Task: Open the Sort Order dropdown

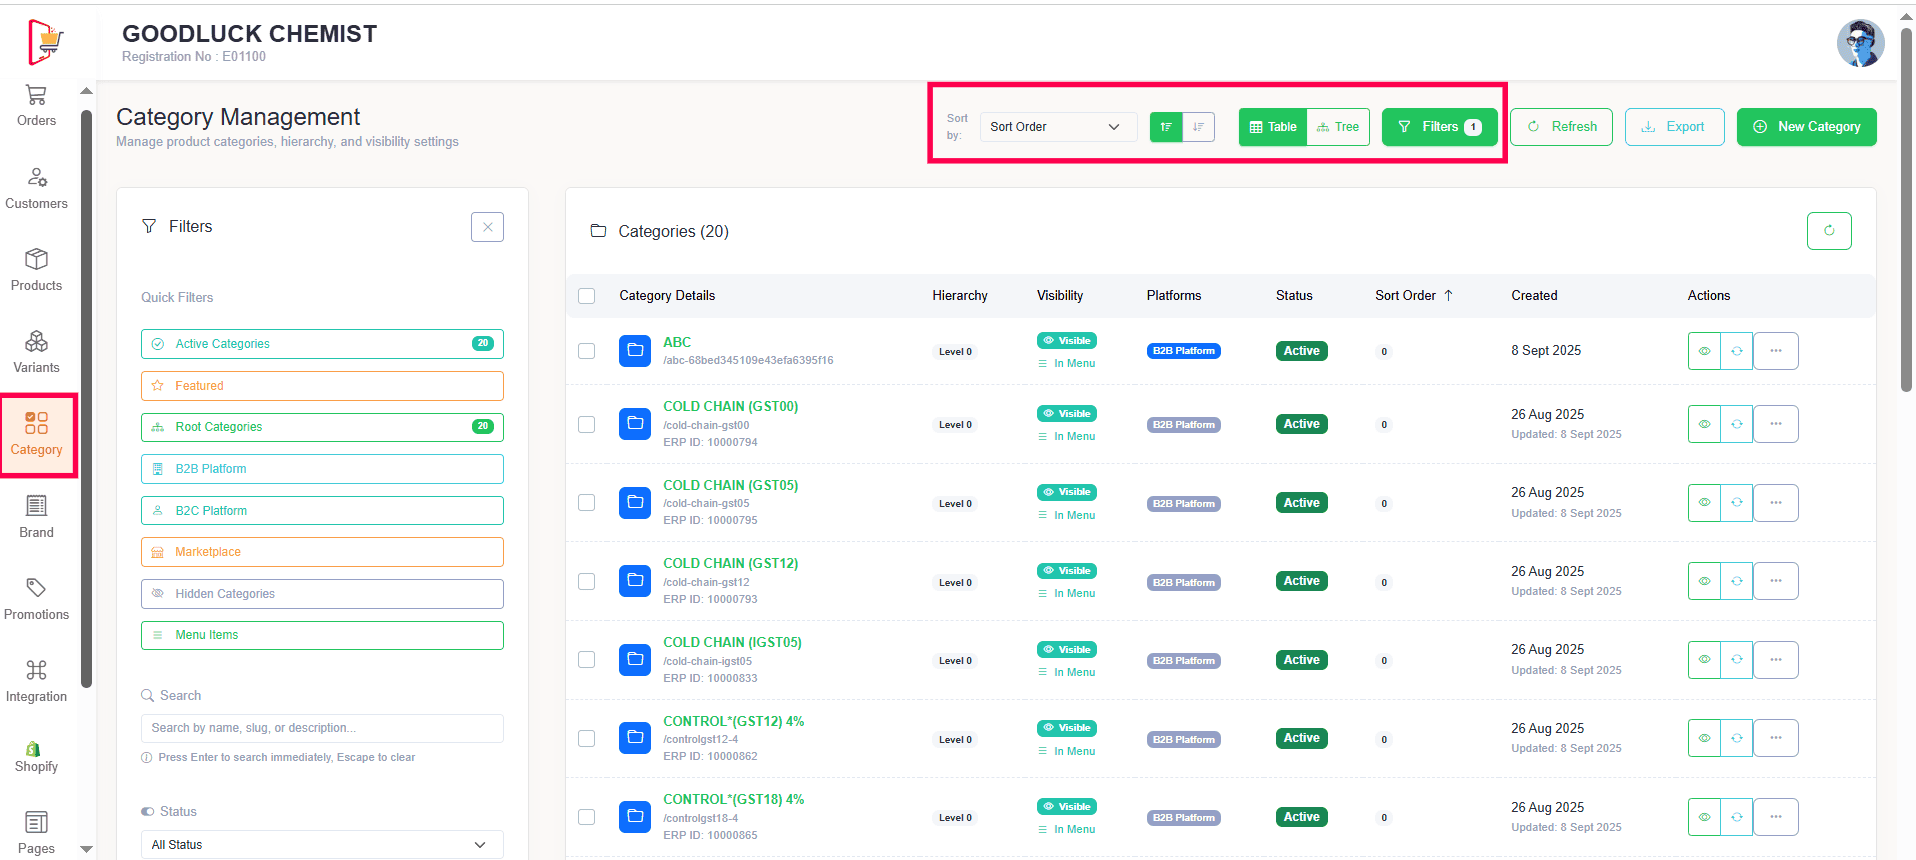Action: (x=1057, y=127)
